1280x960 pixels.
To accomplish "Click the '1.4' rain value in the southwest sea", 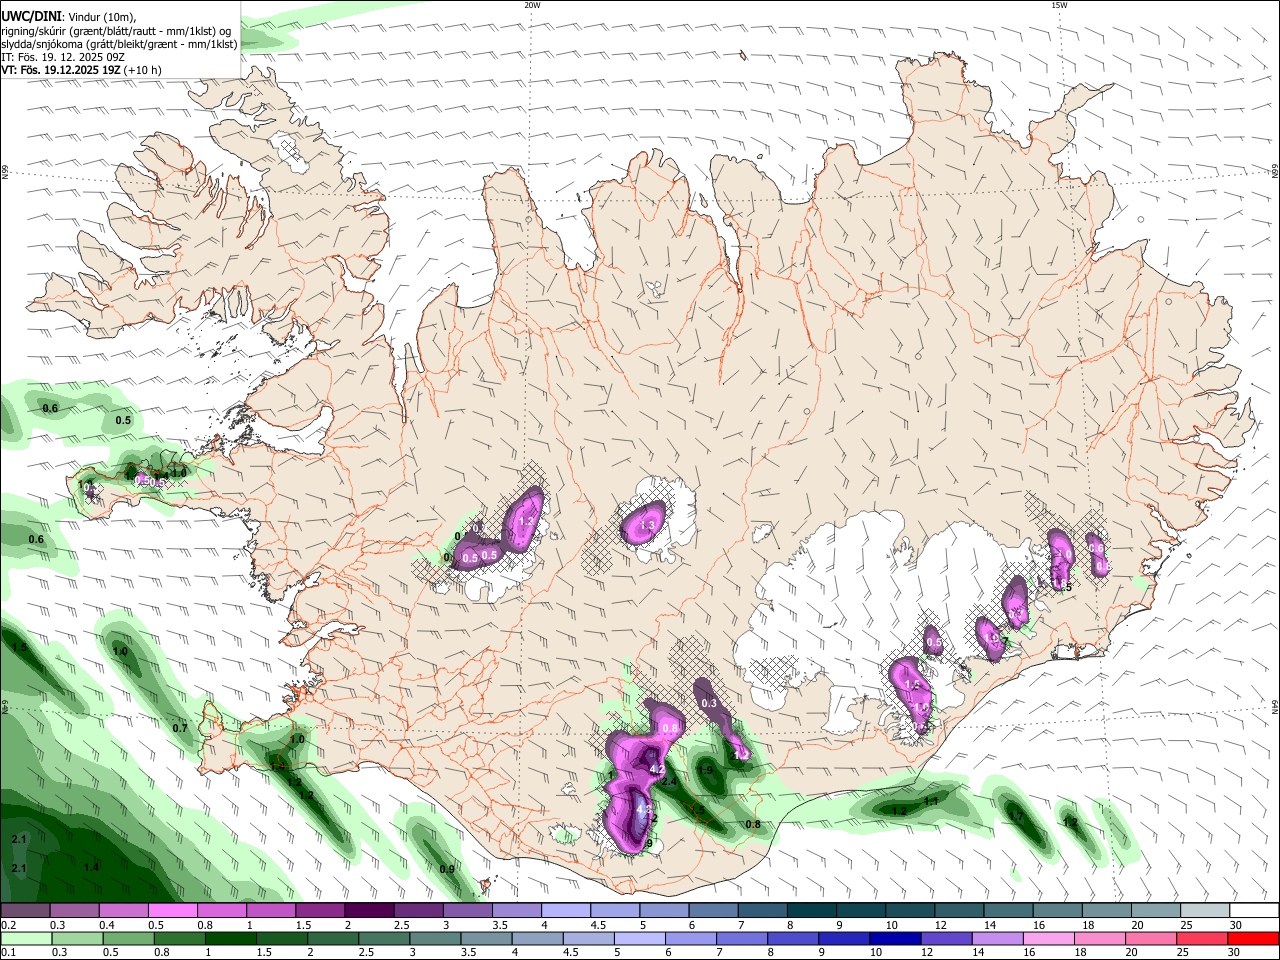I will (x=92, y=867).
